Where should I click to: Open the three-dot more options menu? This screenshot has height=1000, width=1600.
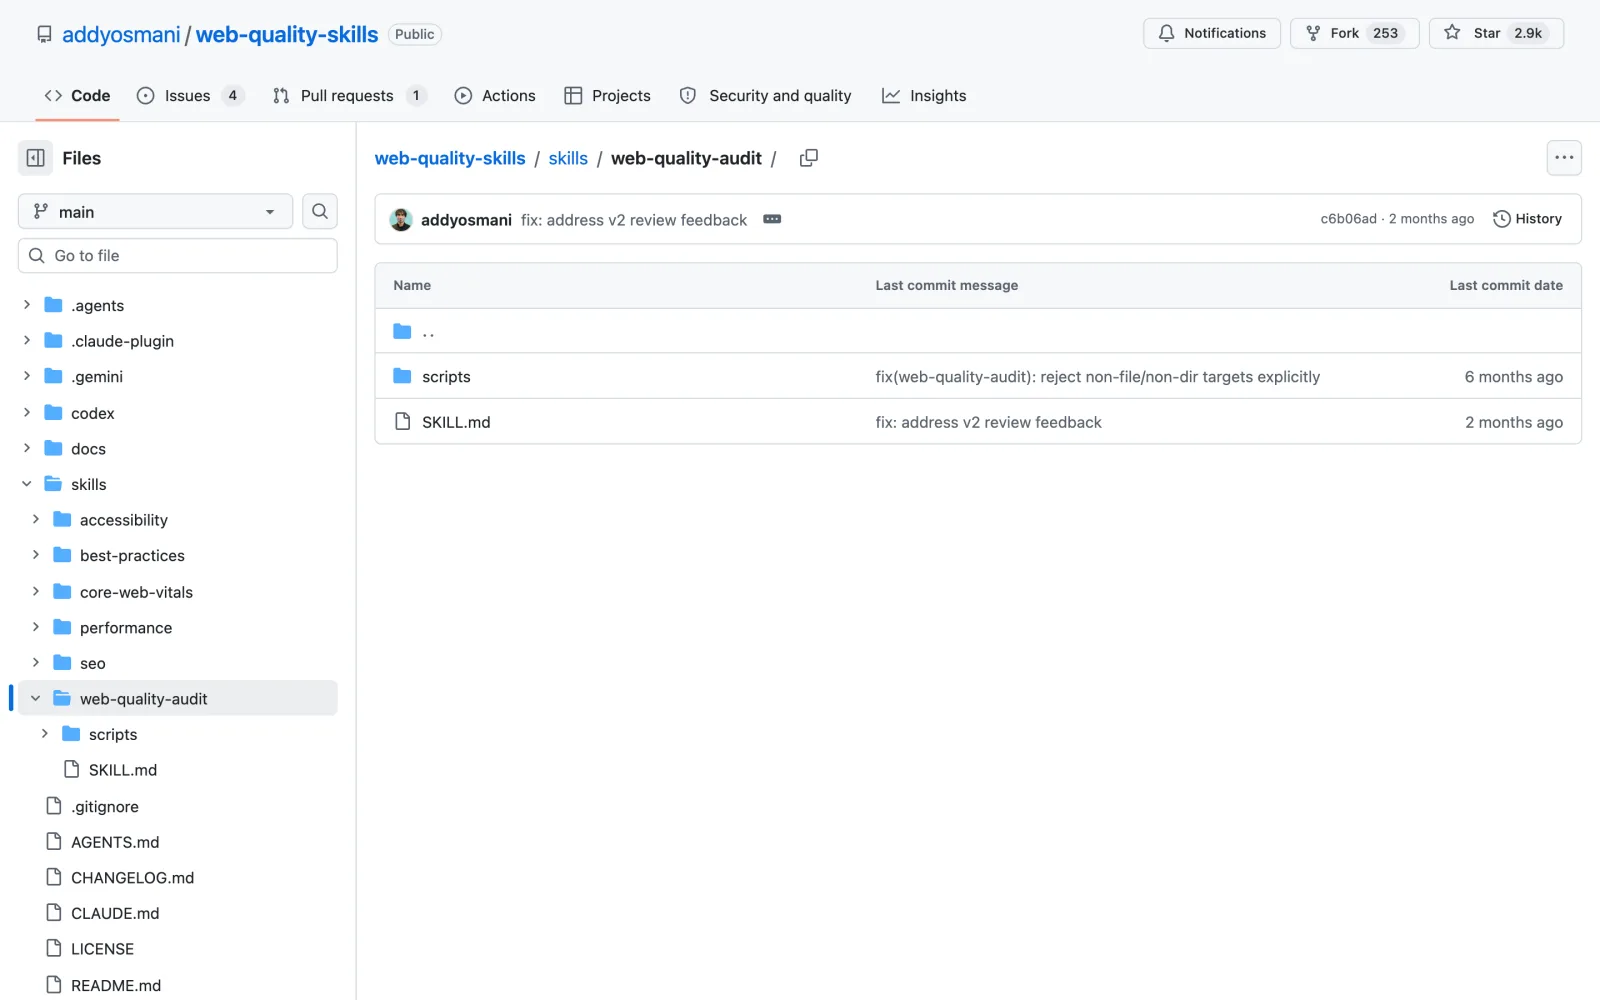coord(1564,158)
